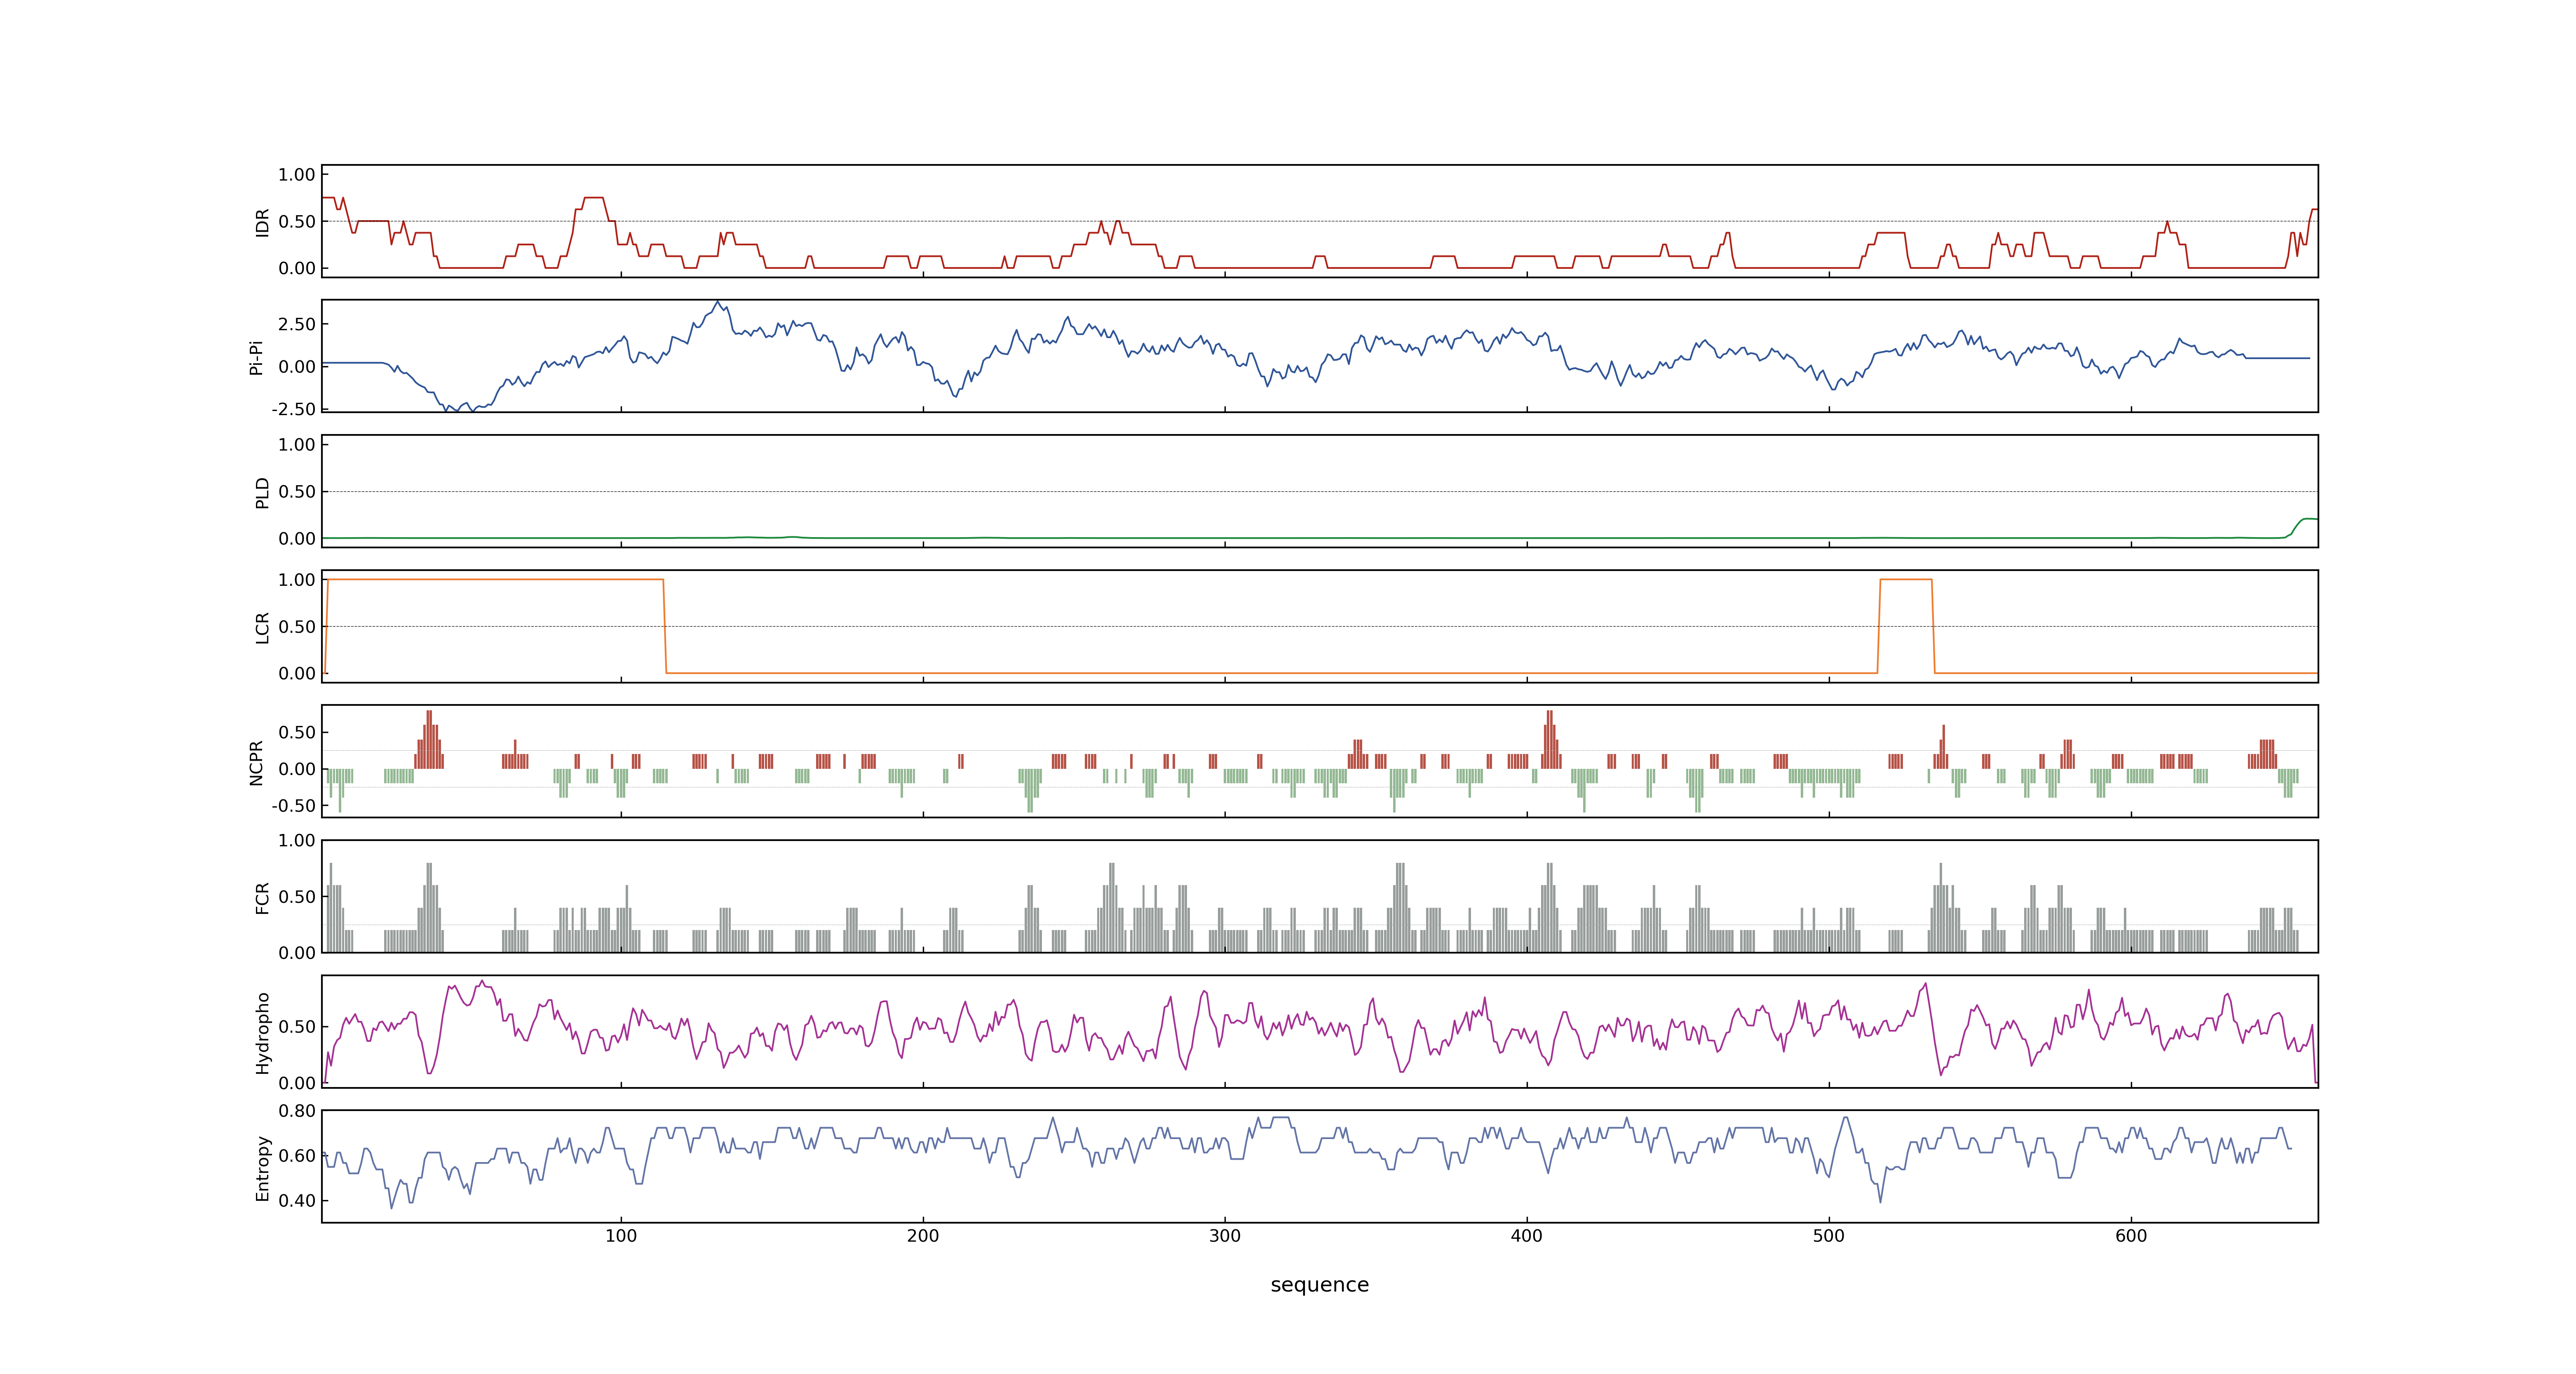Click the Pi-Pi y-axis label
The height and width of the screenshot is (1374, 2576).
point(256,357)
